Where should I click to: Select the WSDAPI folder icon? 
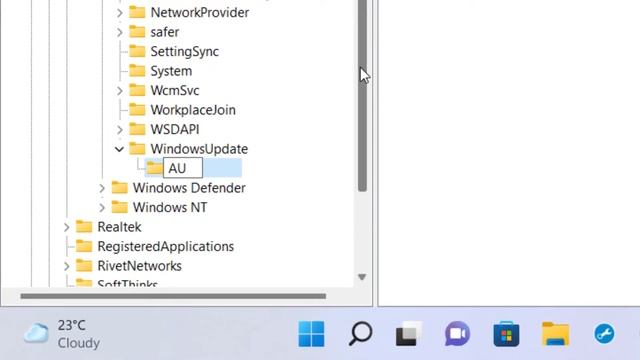point(137,129)
